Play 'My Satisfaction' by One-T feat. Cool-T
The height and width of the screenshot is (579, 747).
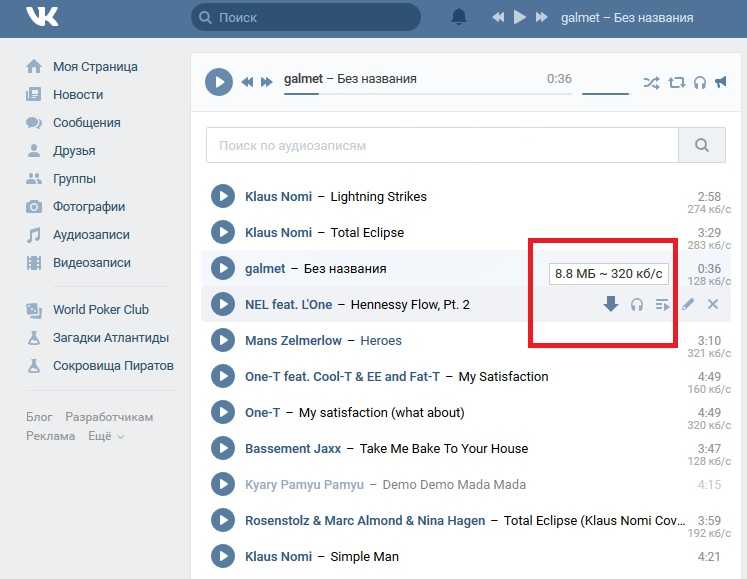pyautogui.click(x=223, y=376)
